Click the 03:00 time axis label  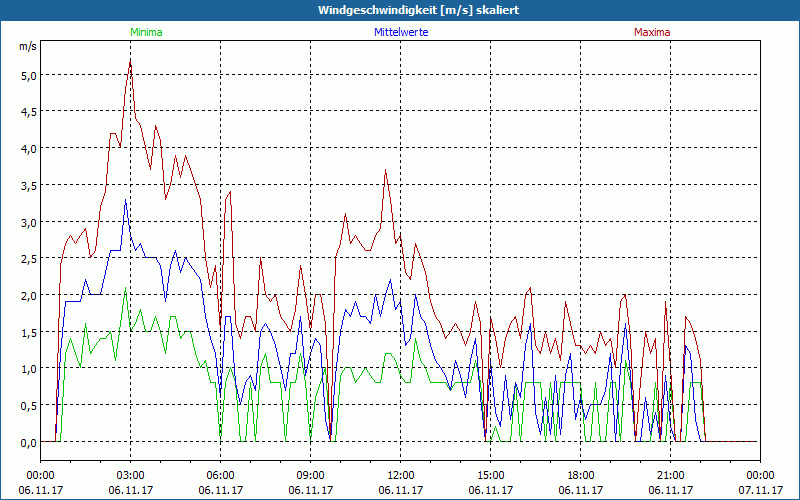pyautogui.click(x=131, y=476)
